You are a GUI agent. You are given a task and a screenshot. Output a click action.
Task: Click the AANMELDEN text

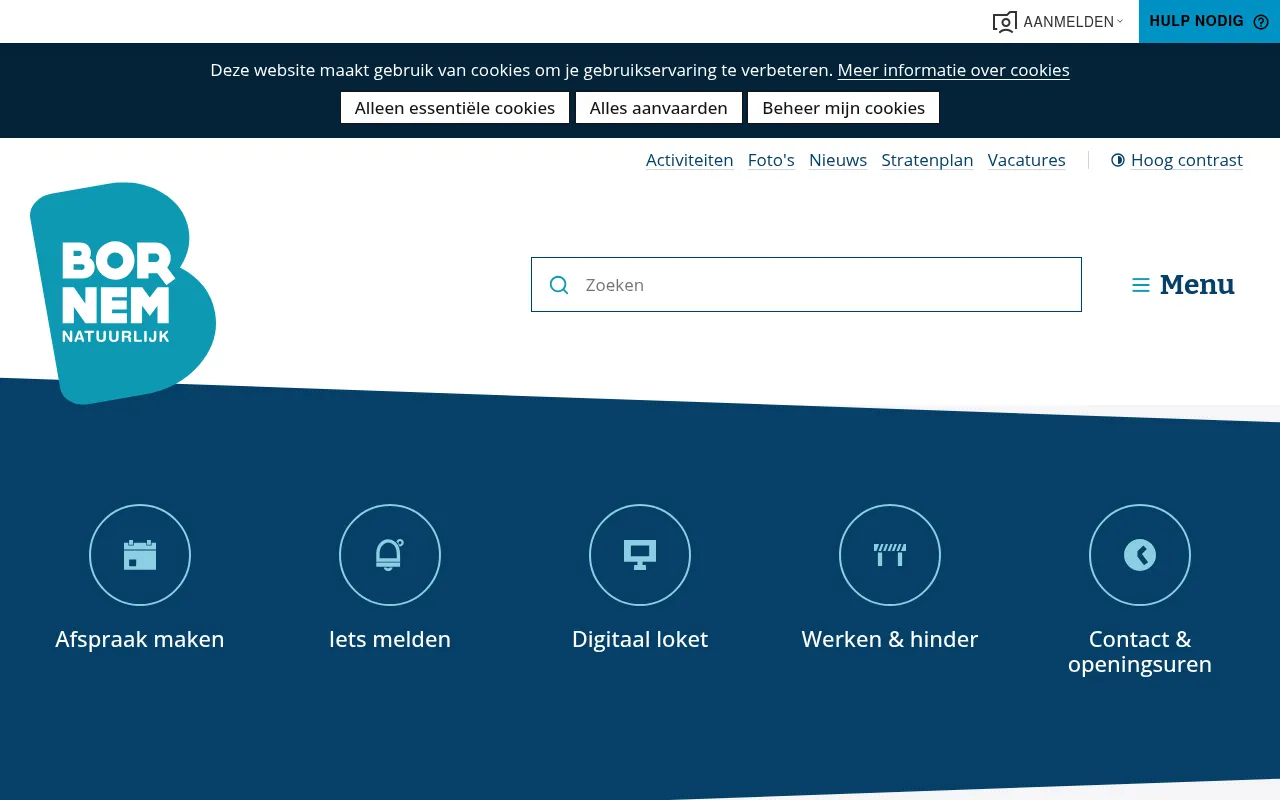(1068, 22)
